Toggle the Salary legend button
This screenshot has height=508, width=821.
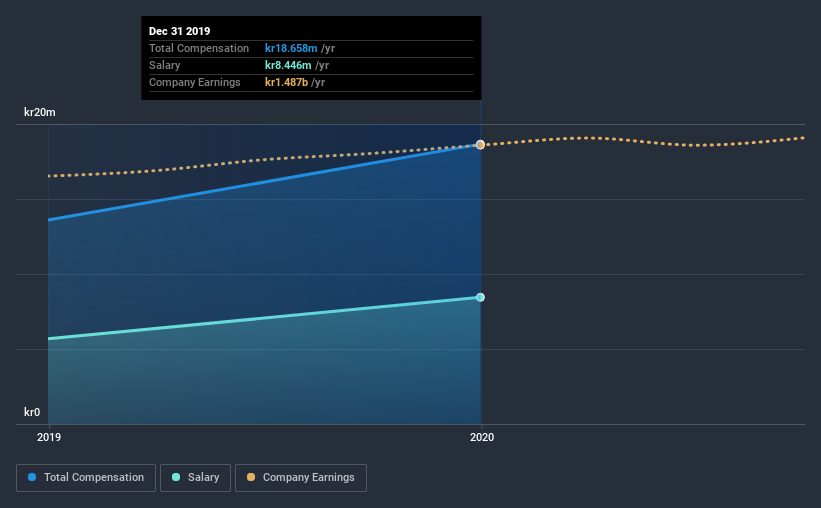tap(195, 478)
